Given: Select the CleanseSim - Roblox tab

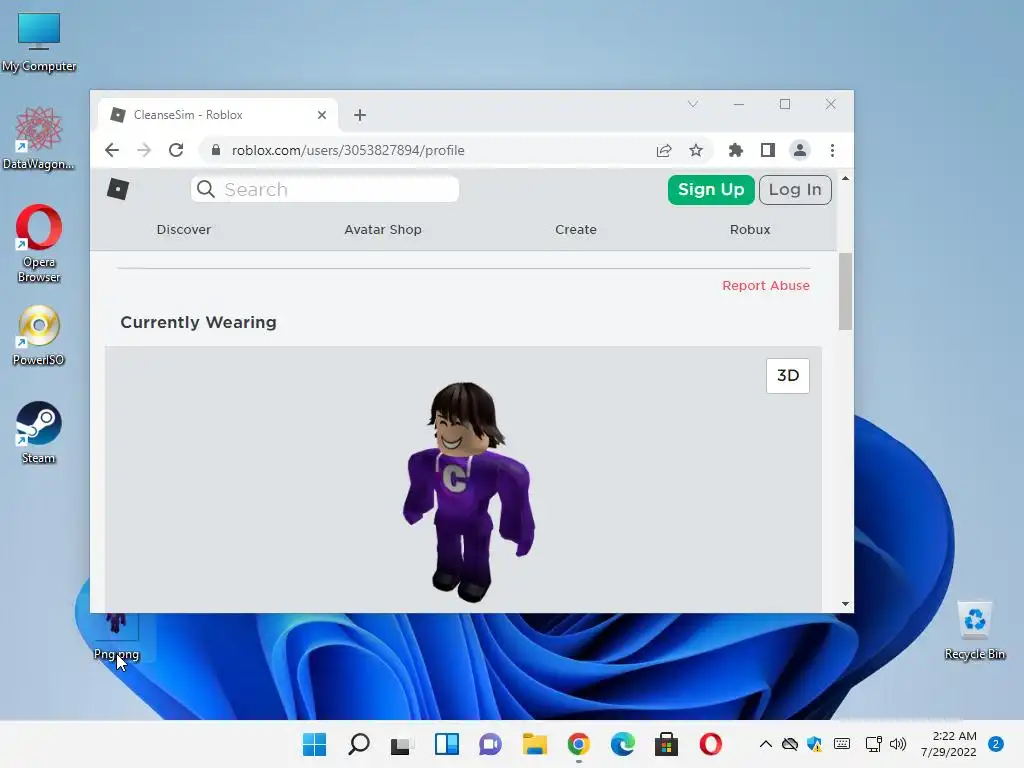Looking at the screenshot, I should pos(218,115).
